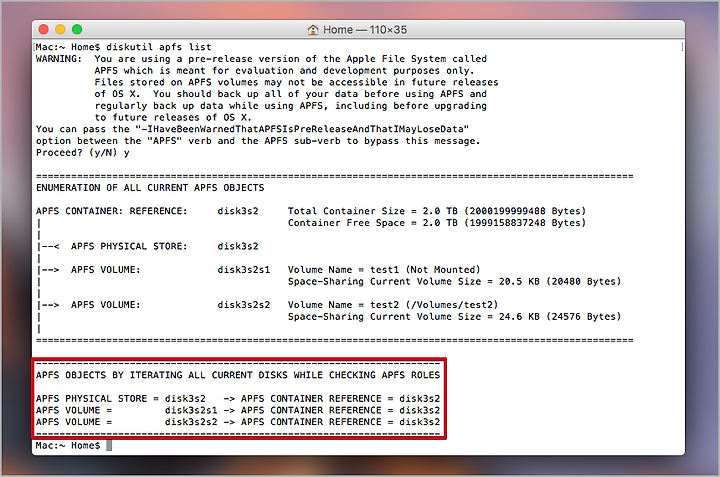
Task: Click the "WARNING:" label
Action: tap(59, 59)
